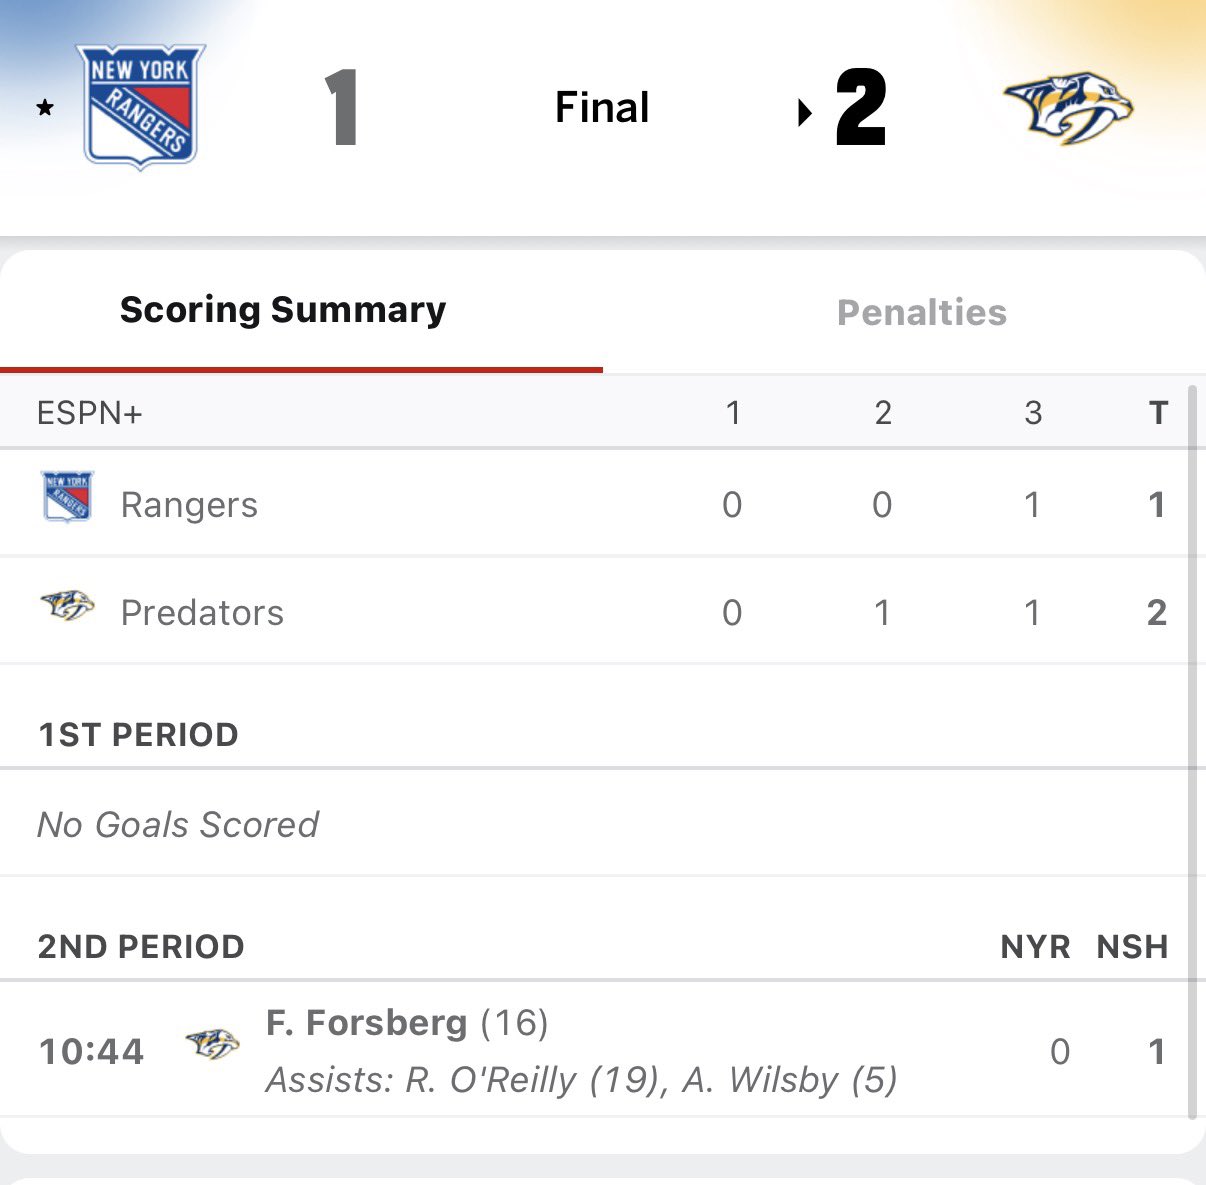The width and height of the screenshot is (1206, 1185).
Task: Click the winner arrow beside score 2
Action: pos(804,113)
